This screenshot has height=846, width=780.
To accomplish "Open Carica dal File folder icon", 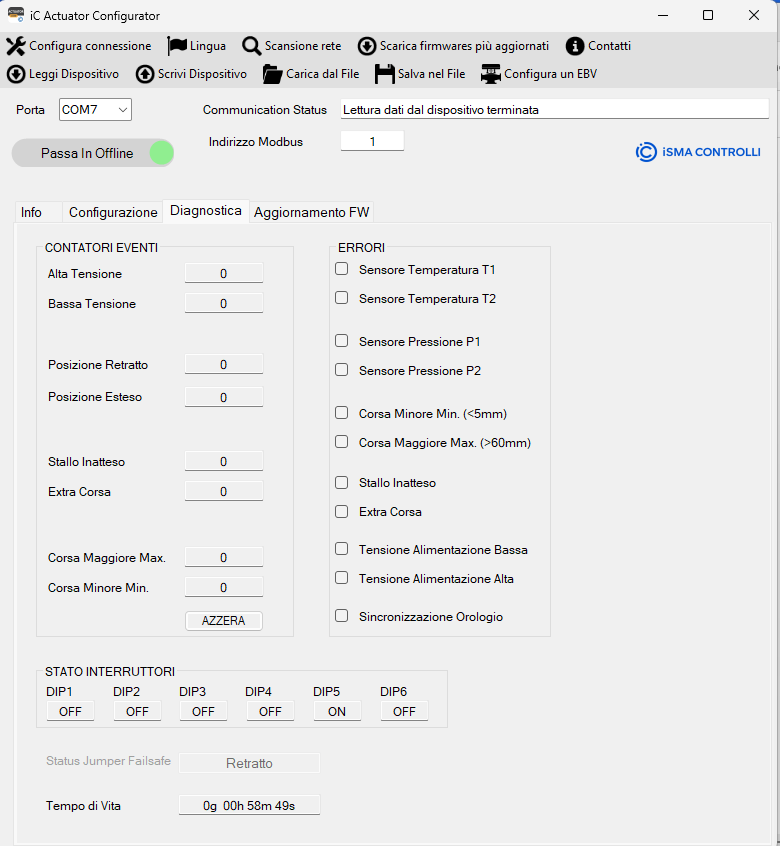I will [x=272, y=74].
